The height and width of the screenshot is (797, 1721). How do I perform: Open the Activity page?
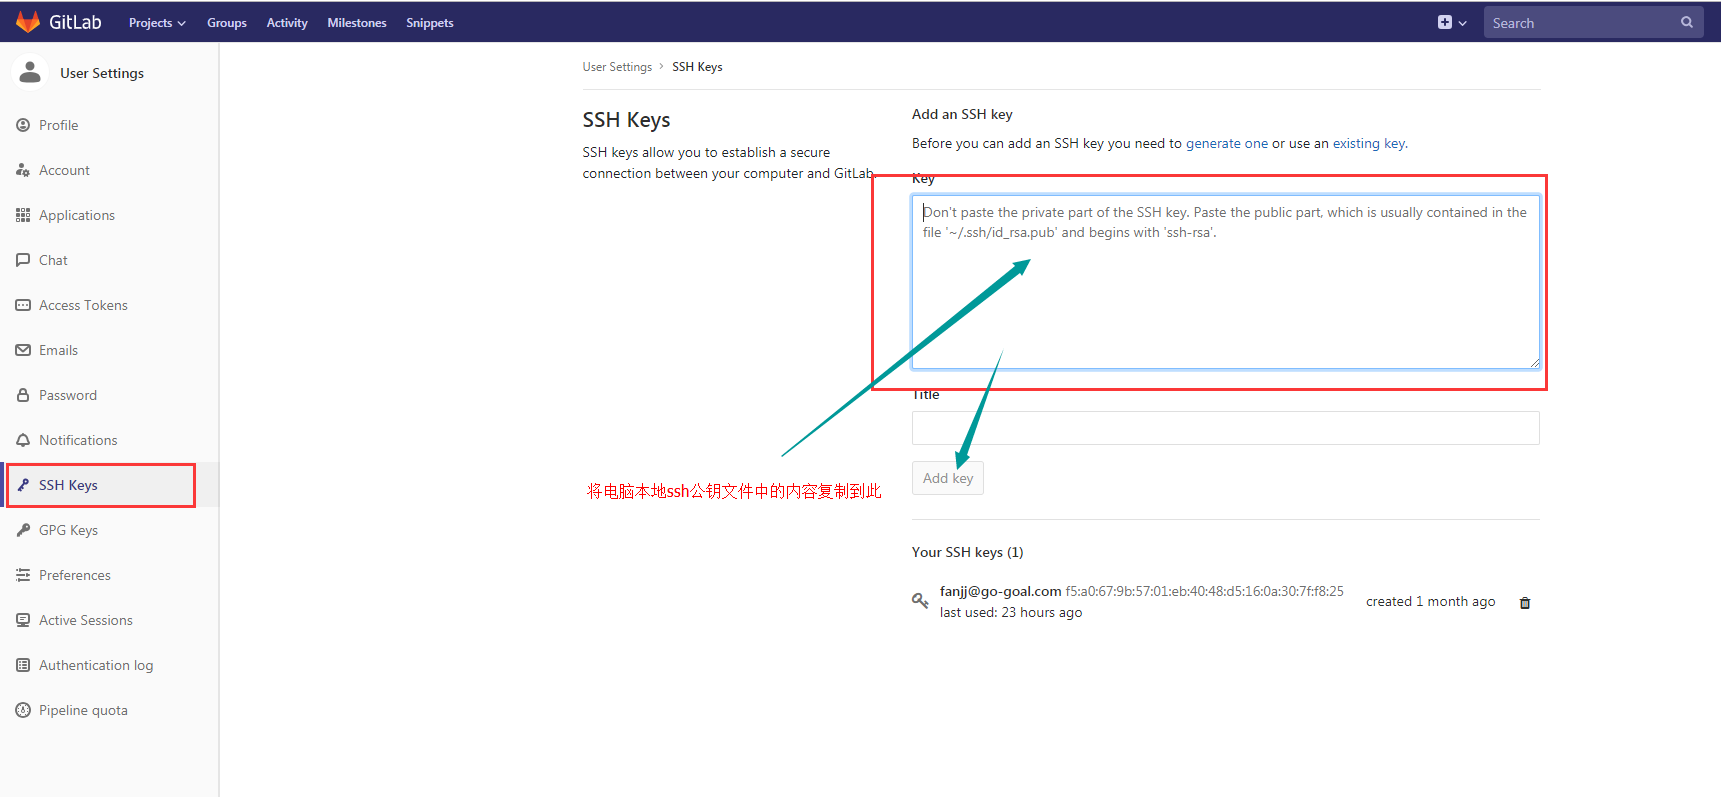tap(287, 23)
